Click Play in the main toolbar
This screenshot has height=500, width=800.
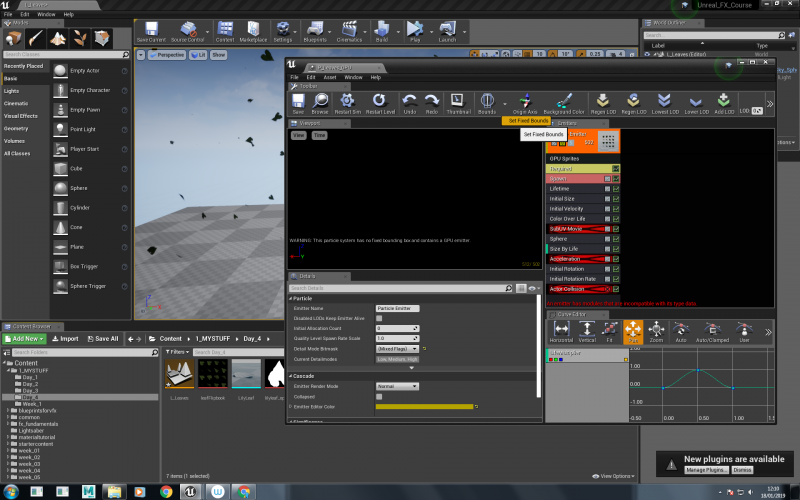tap(415, 32)
